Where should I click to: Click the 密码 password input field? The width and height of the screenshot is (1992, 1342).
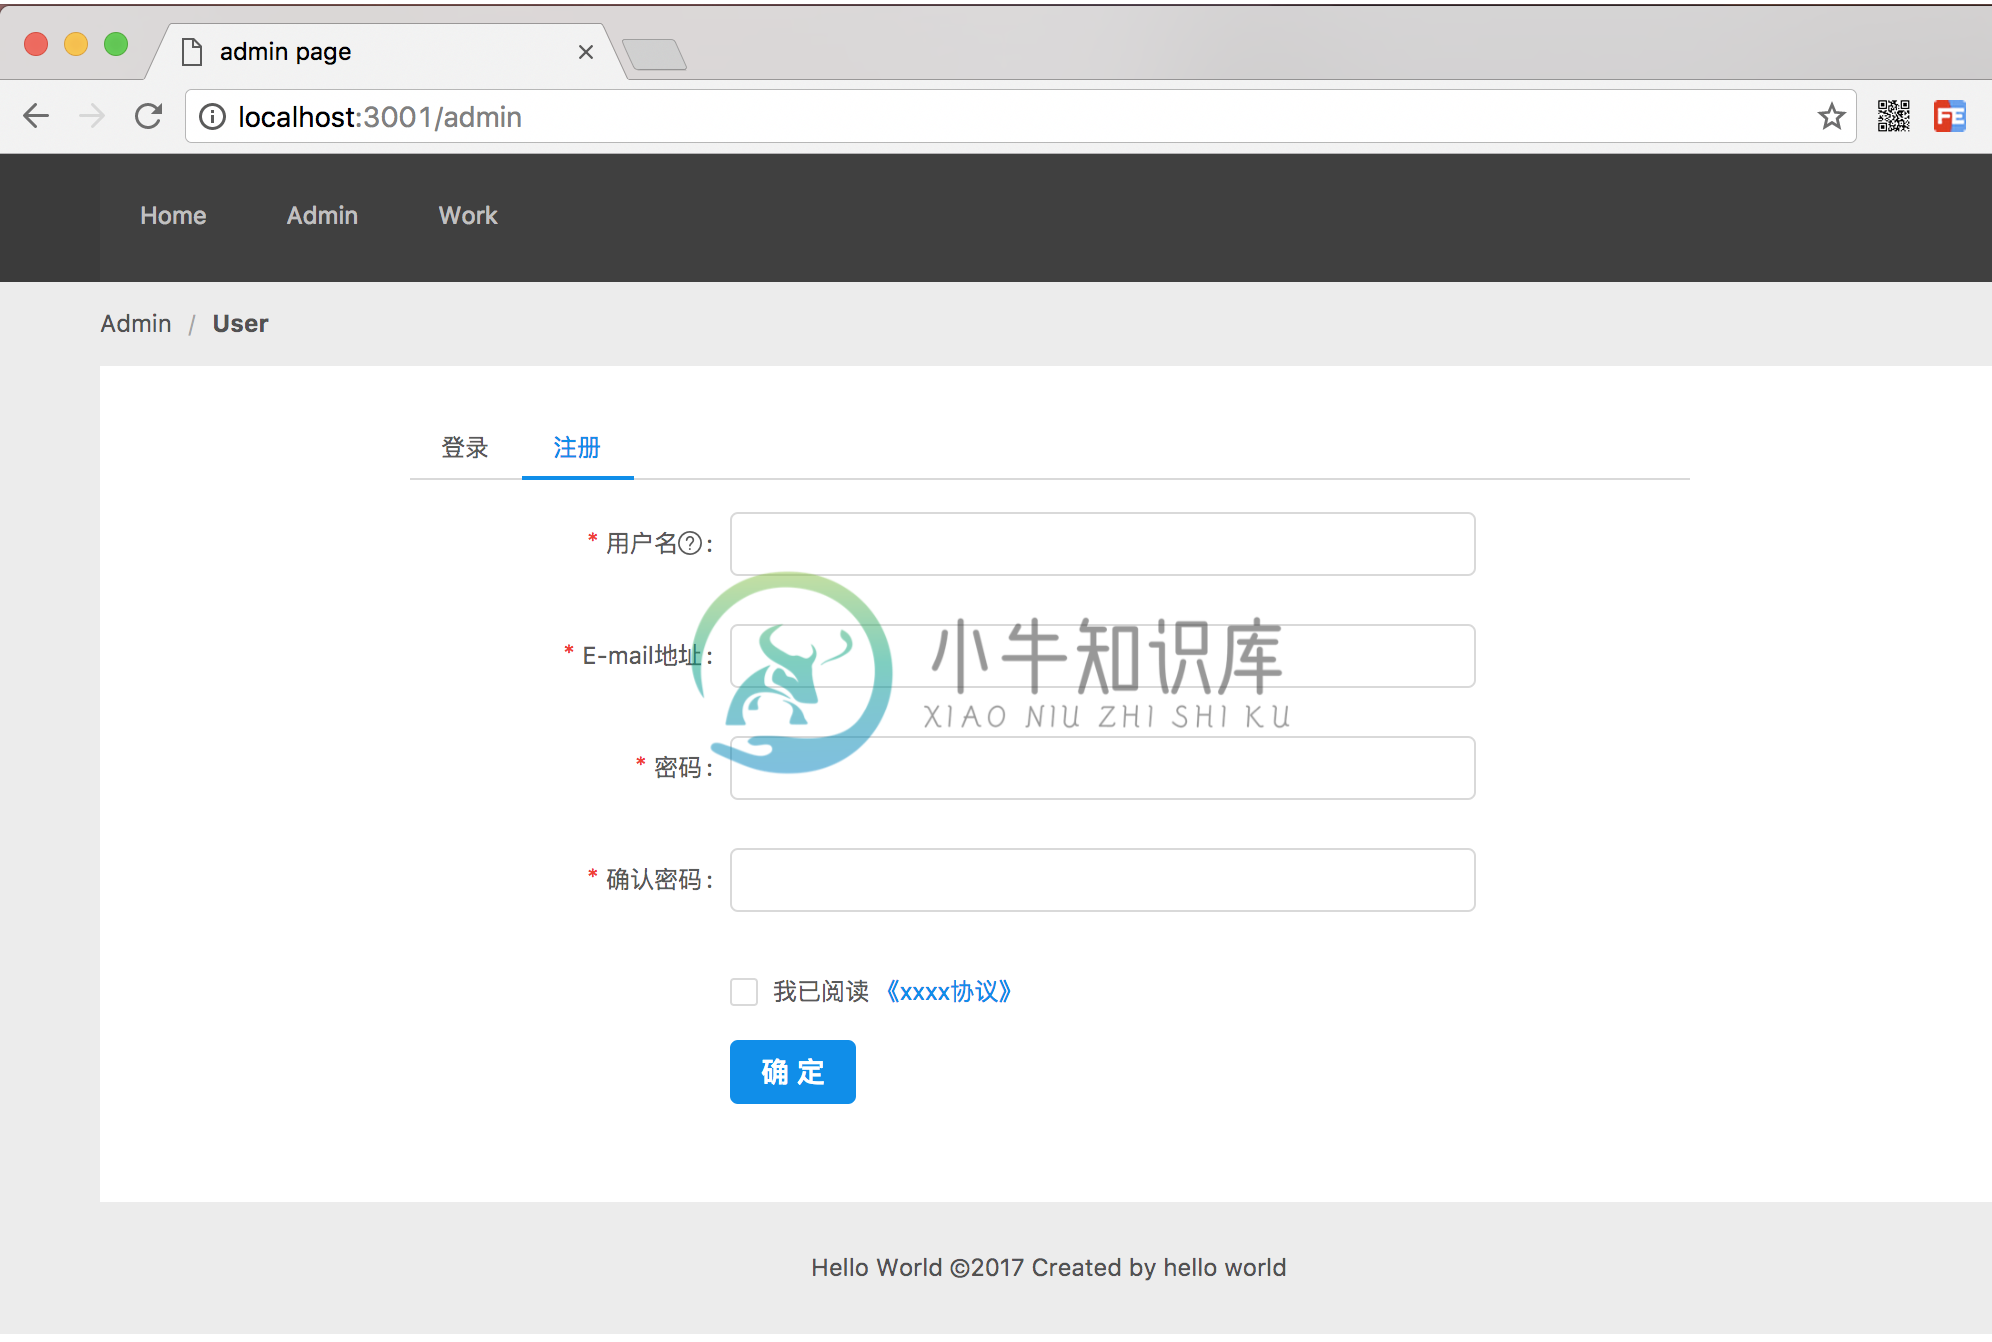point(1102,767)
